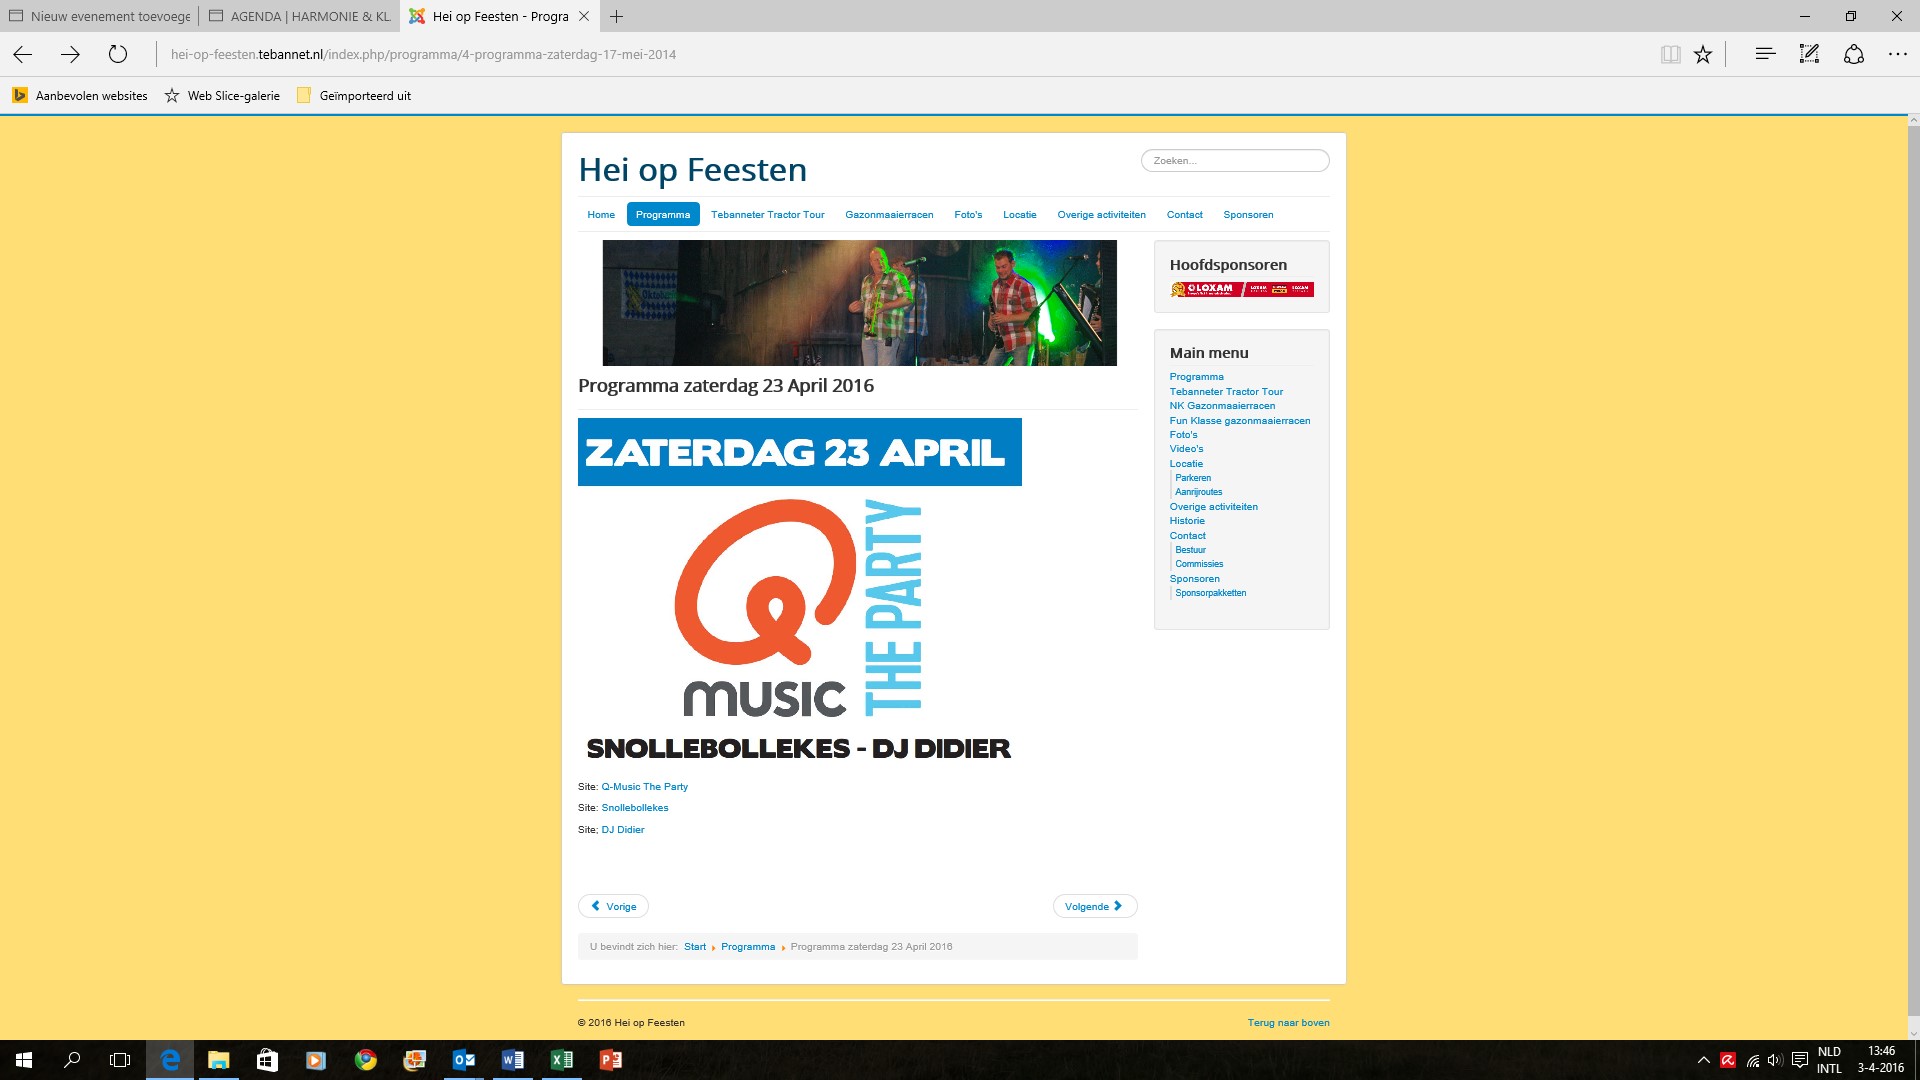Image resolution: width=1920 pixels, height=1080 pixels.
Task: Open Aanrijroutes submenu link
Action: pyautogui.click(x=1198, y=492)
